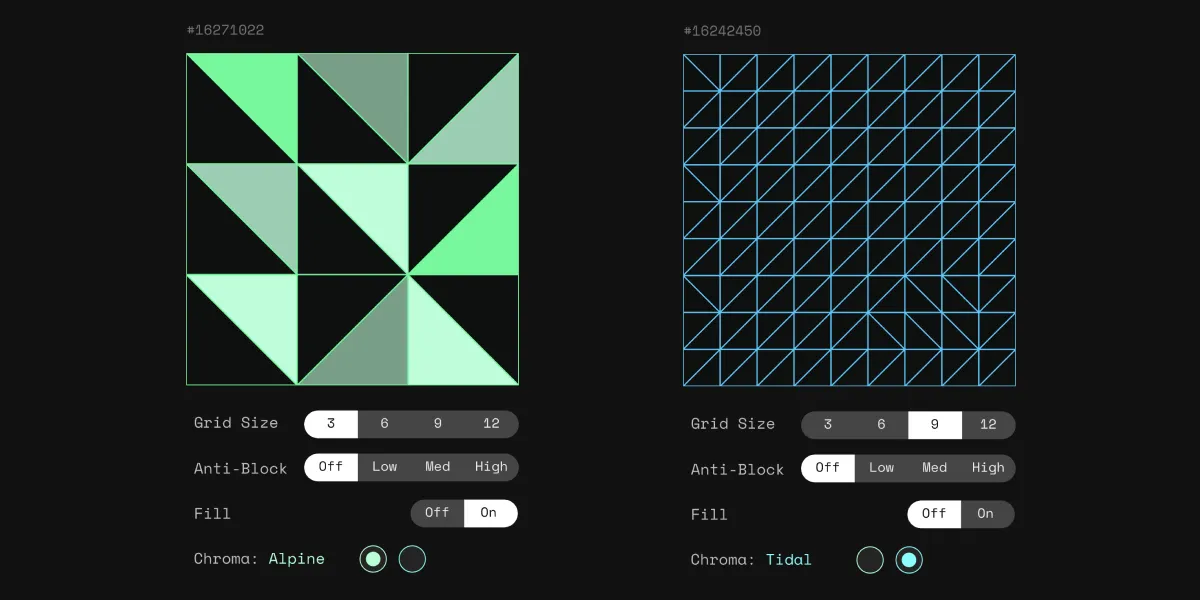This screenshot has height=600, width=1200.
Task: Choose Low Anti-Block in right panel
Action: coord(881,468)
